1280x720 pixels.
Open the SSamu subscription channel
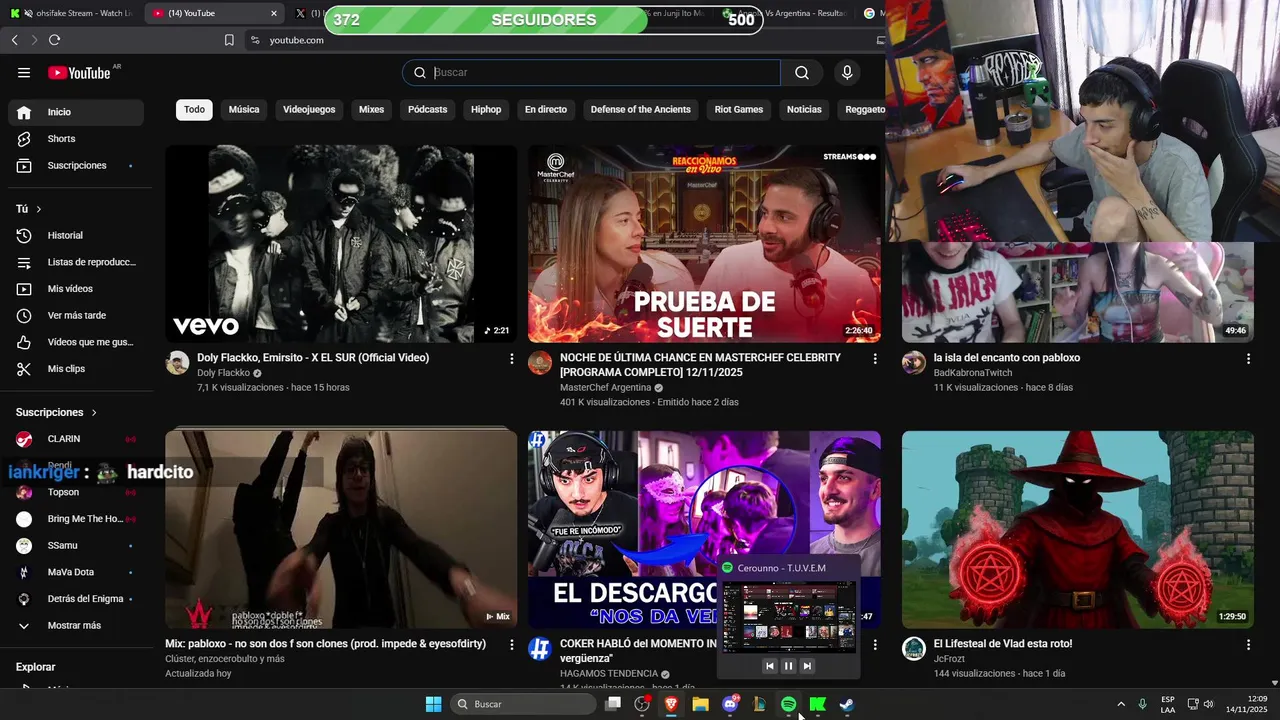coord(76,545)
